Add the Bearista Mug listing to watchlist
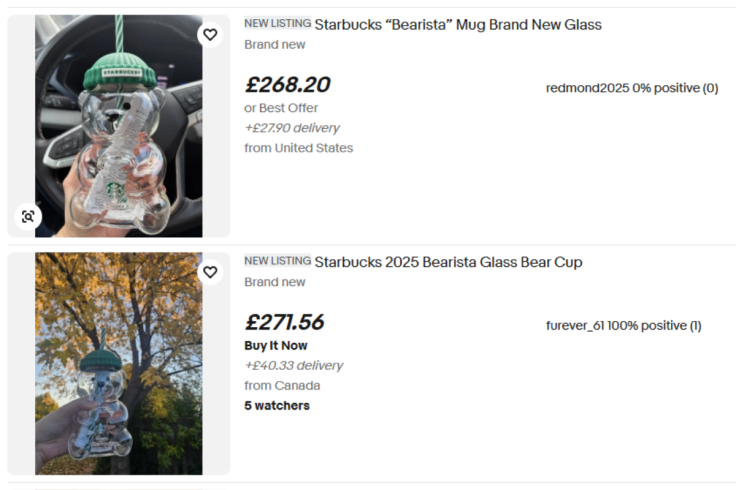Image resolution: width=736 pixels, height=490 pixels. click(x=210, y=35)
